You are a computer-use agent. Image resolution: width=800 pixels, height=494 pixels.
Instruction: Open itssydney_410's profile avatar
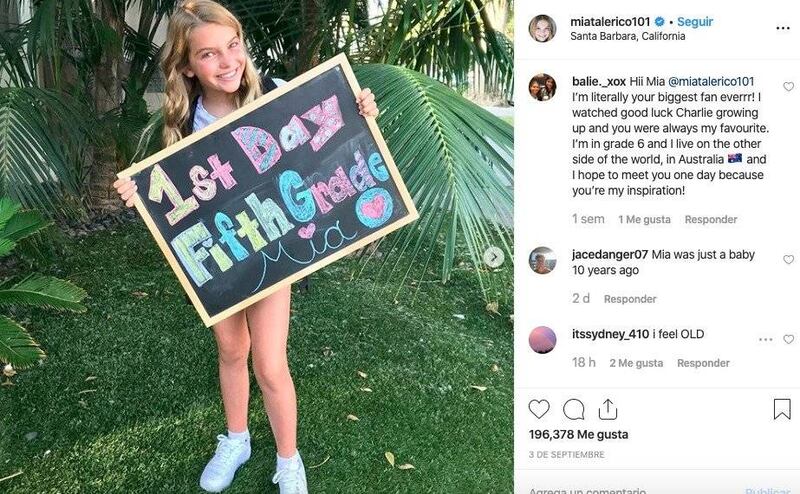click(x=542, y=339)
